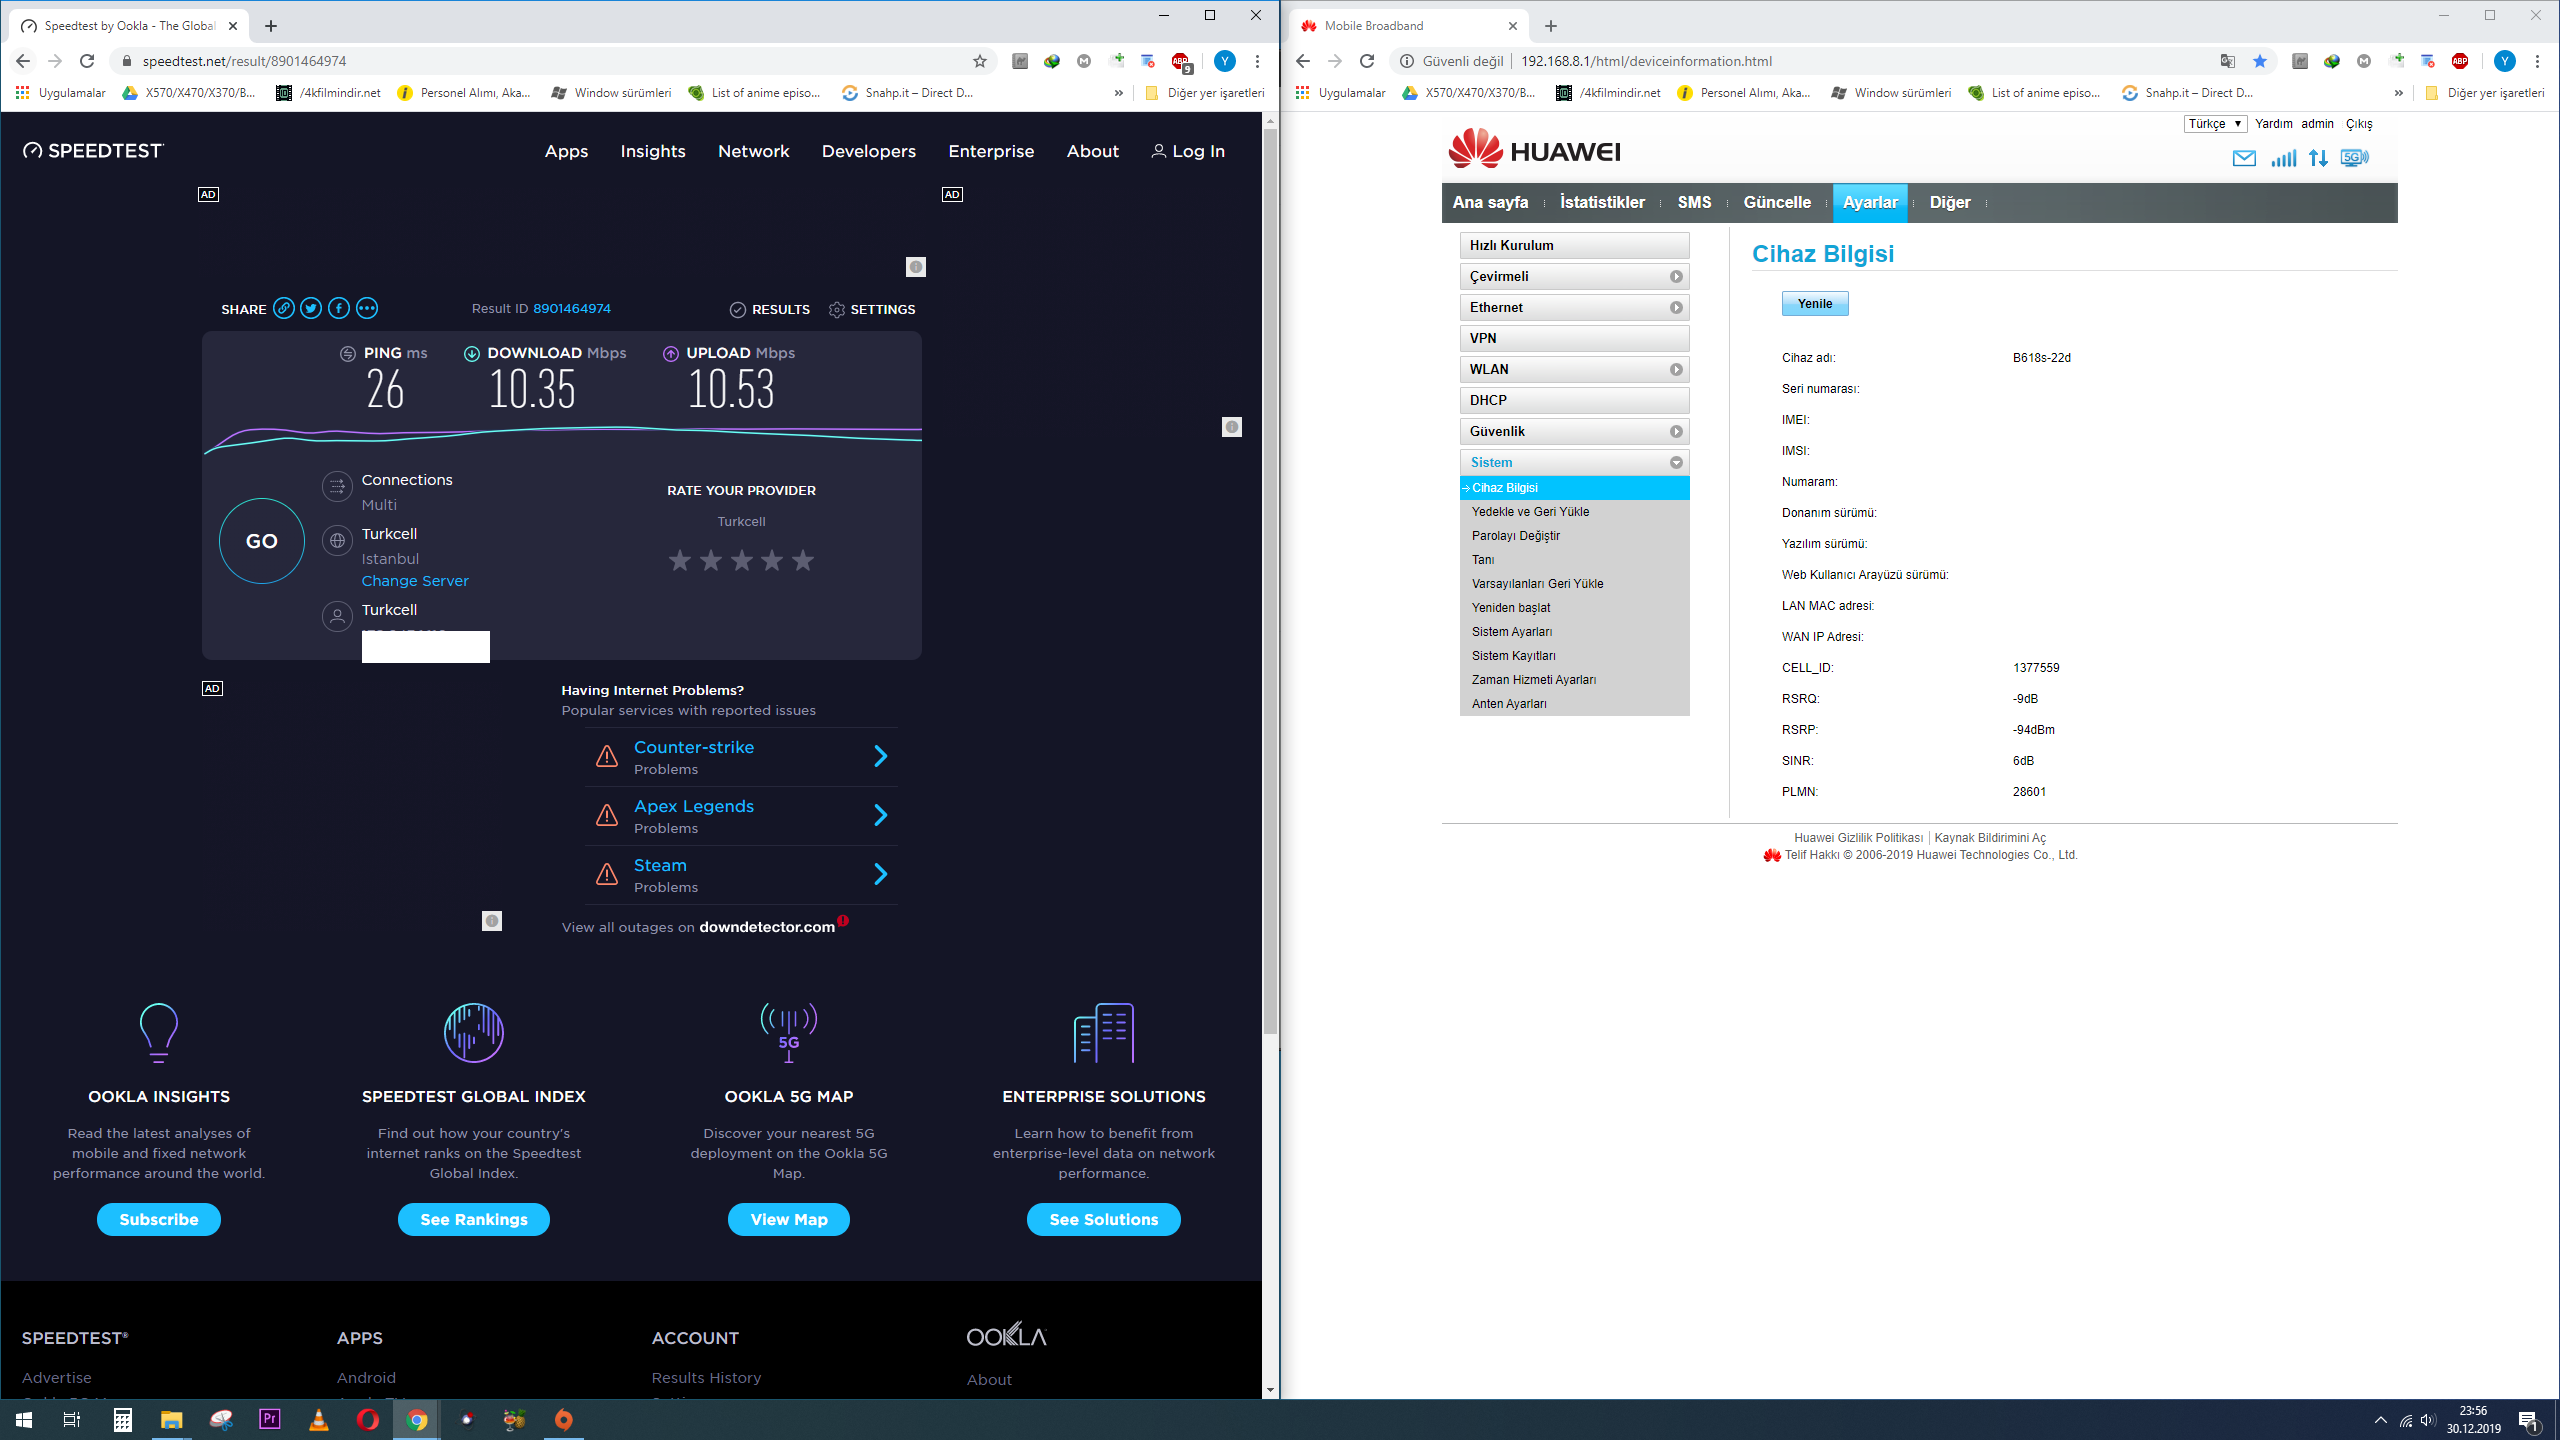This screenshot has width=2560, height=1440.
Task: Click the Yenile refresh button
Action: coord(1815,304)
